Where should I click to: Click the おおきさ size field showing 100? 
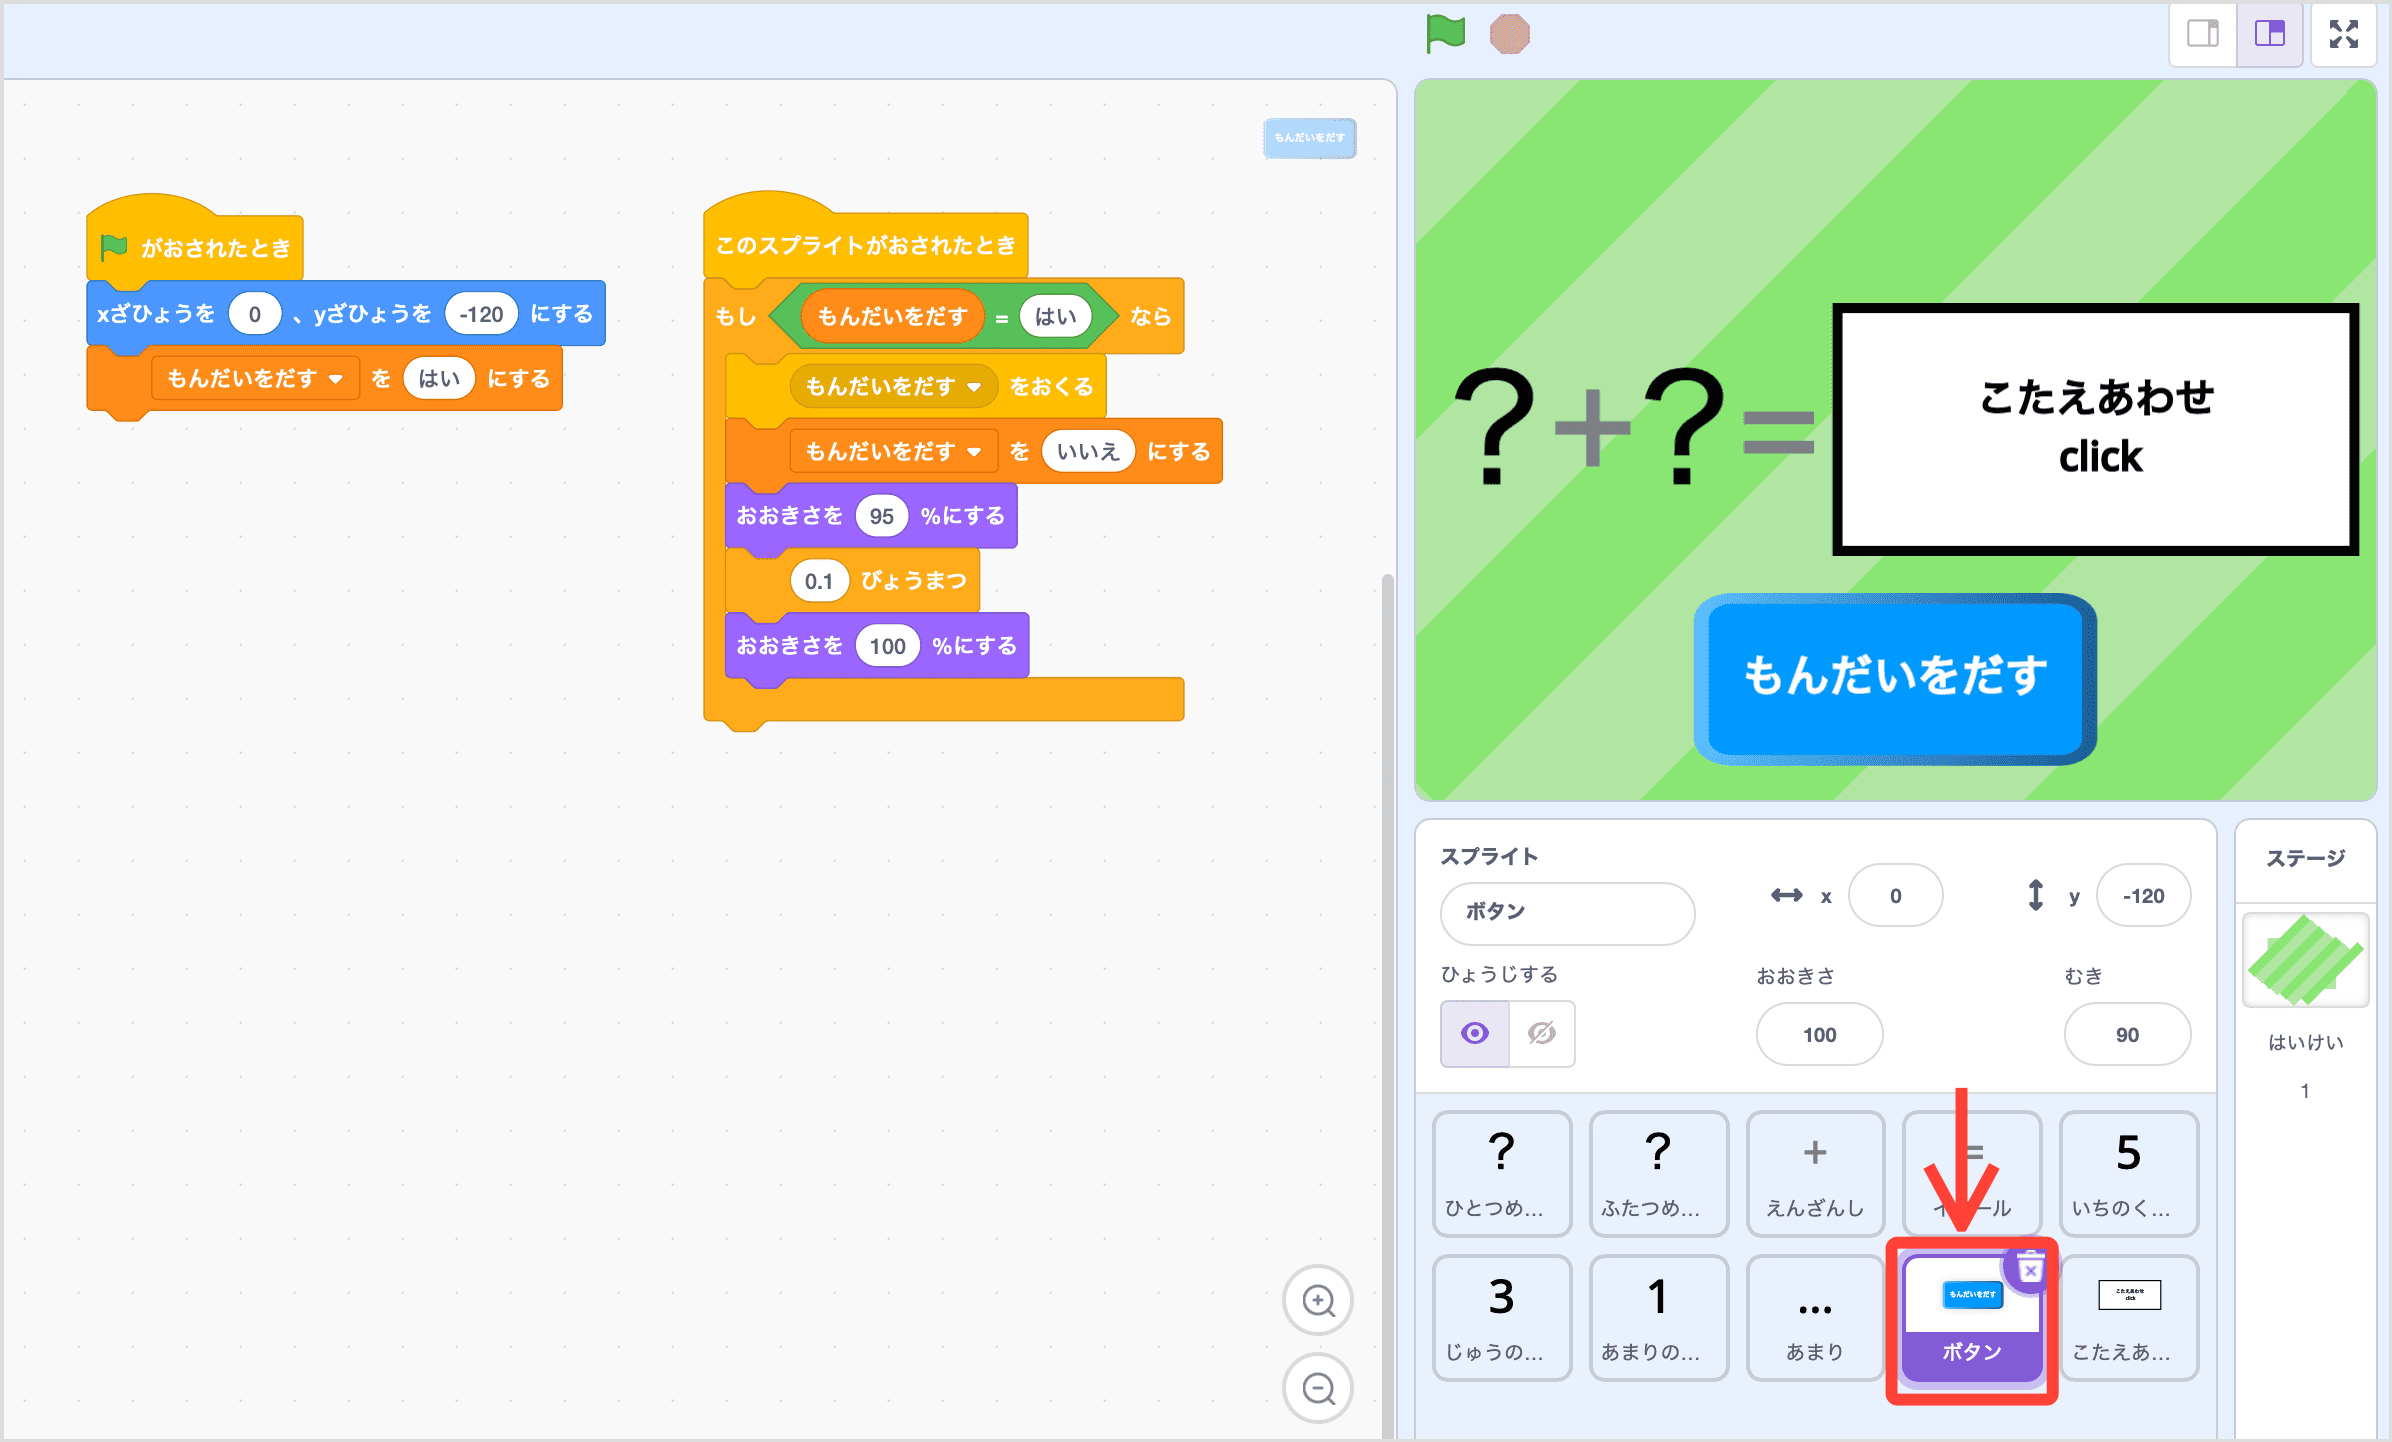1819,1035
